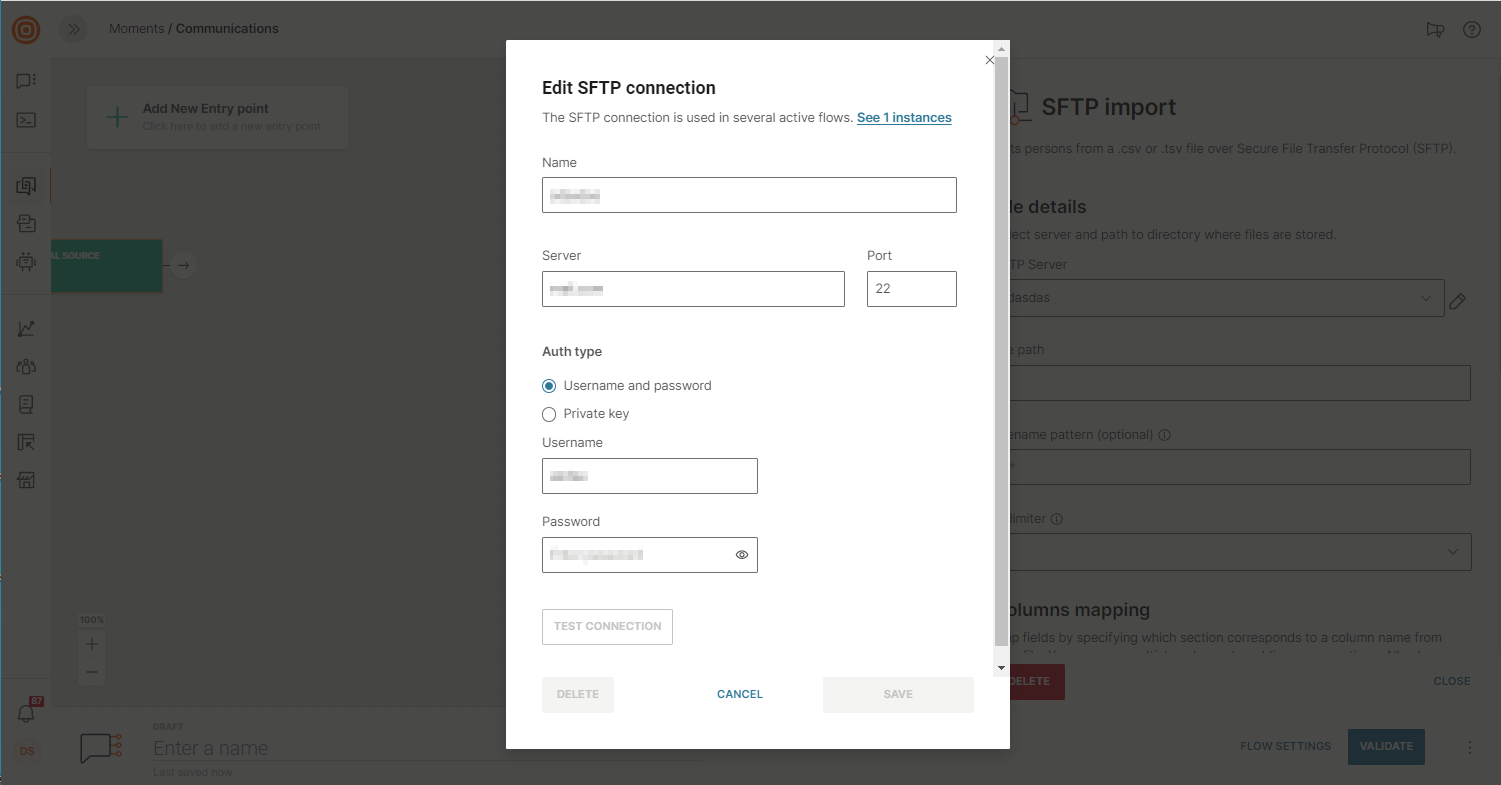Open the People icon in sidebar

[27, 367]
